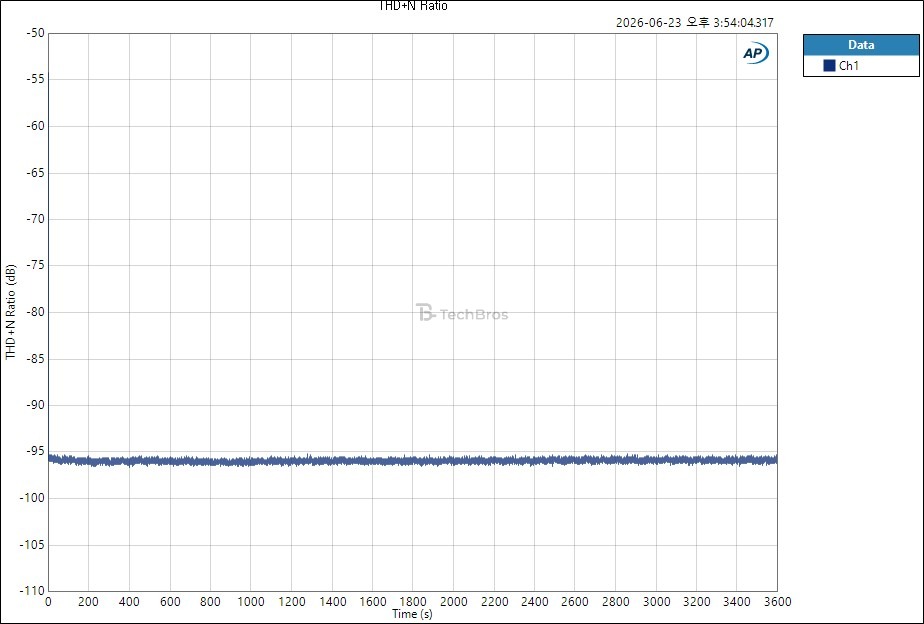924x624 pixels.
Task: Click the -95 y-axis value
Action: (x=35, y=451)
